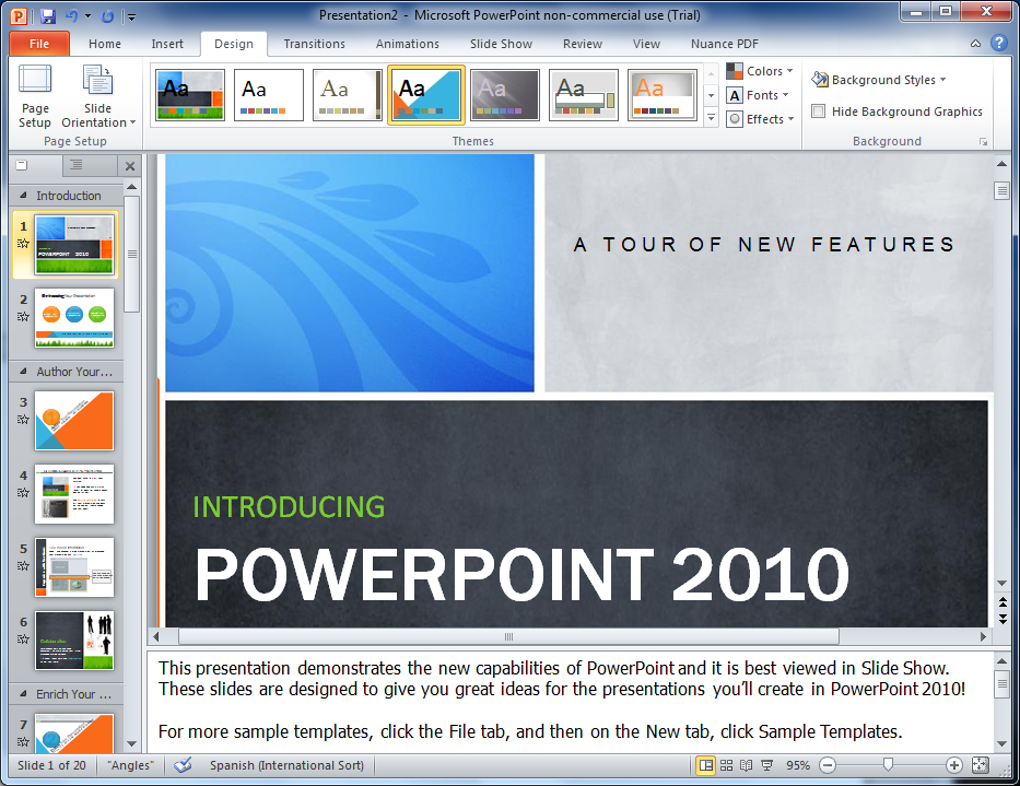The height and width of the screenshot is (786, 1020).
Task: Click the 95% zoom level button
Action: (798, 765)
